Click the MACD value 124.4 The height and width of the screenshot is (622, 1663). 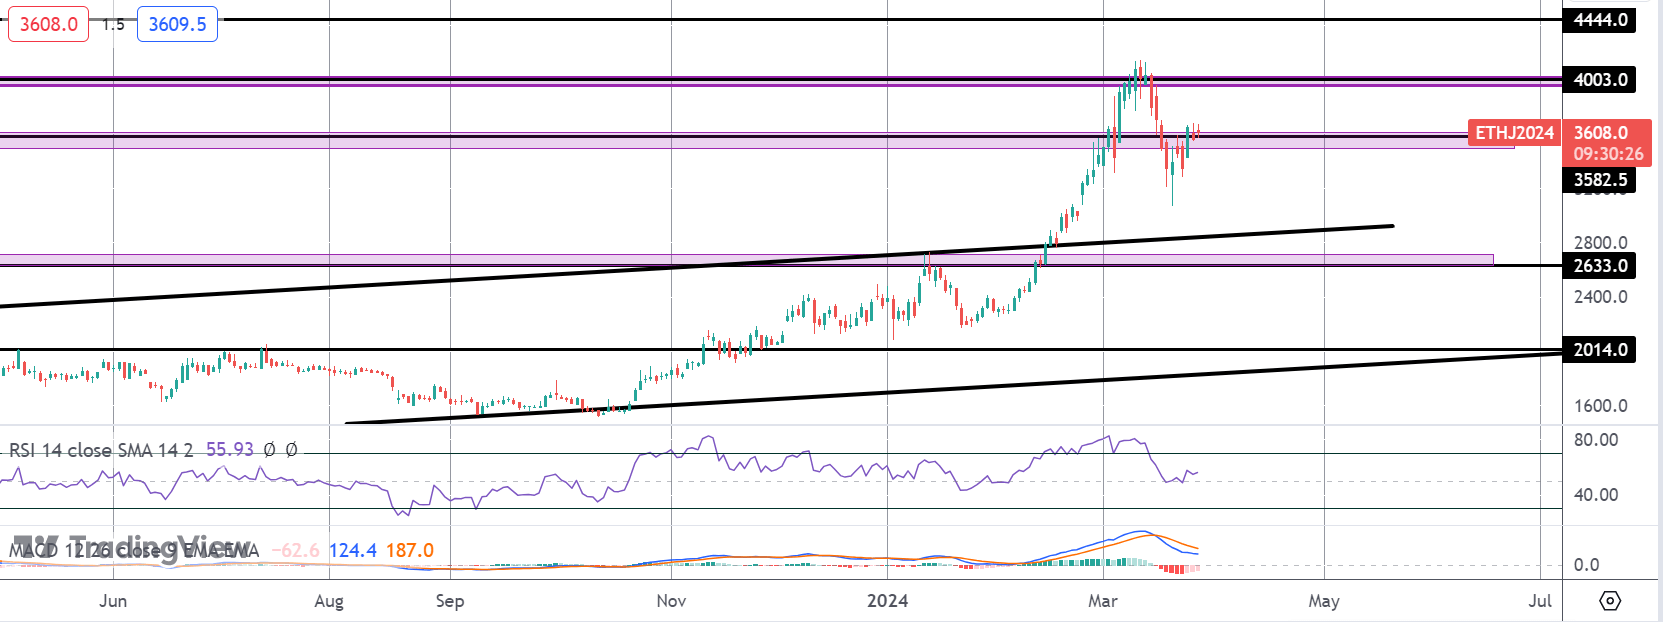click(353, 551)
